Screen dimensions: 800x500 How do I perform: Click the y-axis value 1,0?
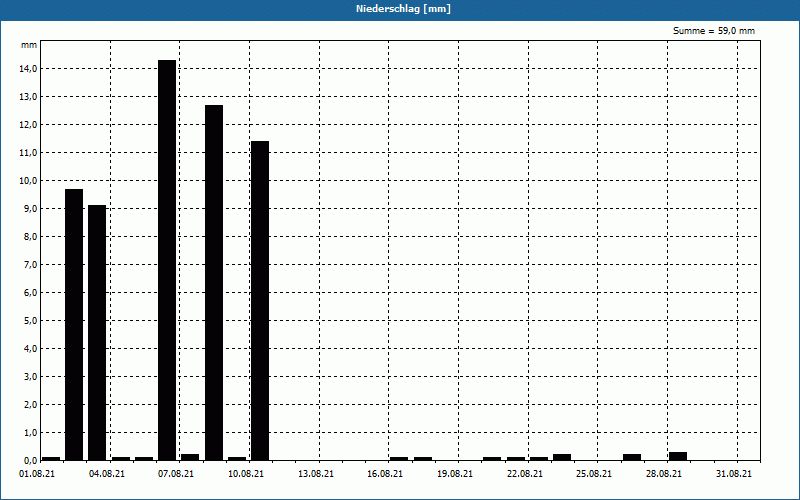pos(30,433)
